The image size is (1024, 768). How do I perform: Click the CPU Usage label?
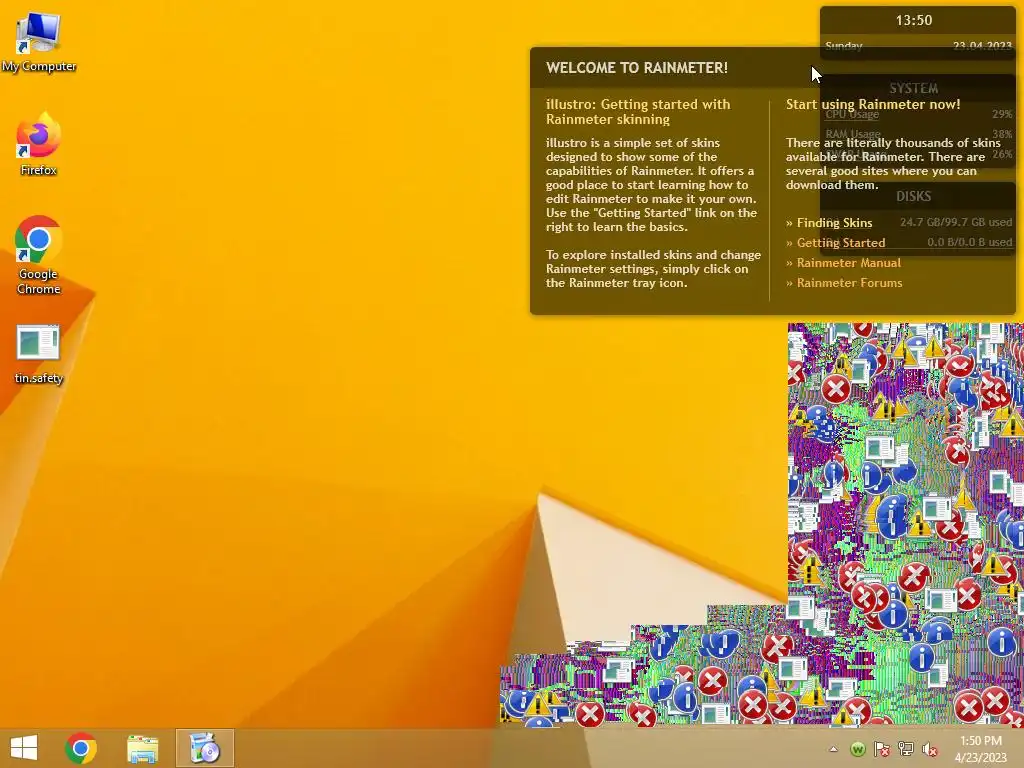[852, 114]
